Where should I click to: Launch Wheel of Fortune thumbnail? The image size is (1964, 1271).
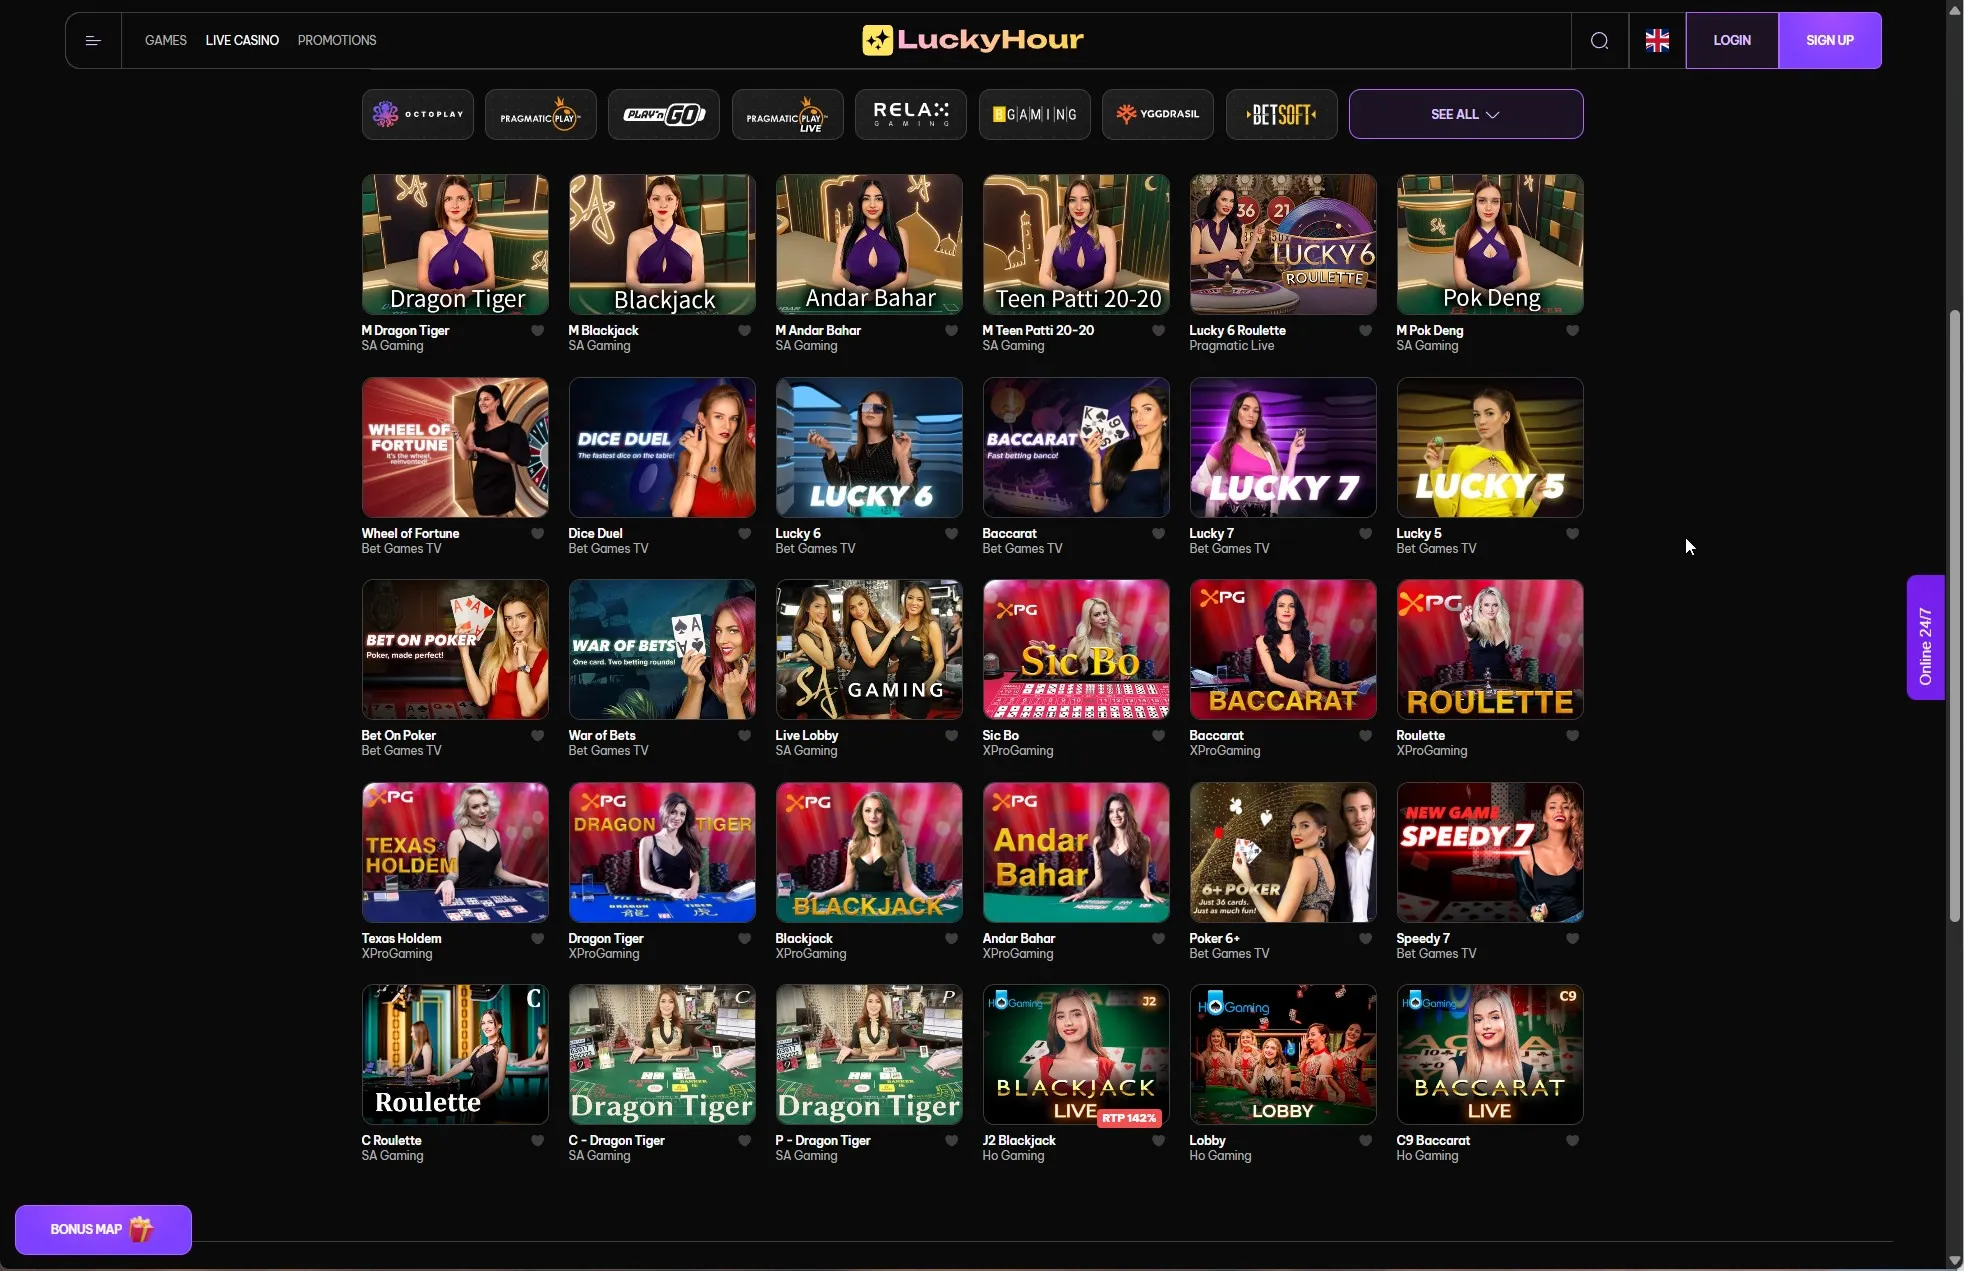coord(455,448)
